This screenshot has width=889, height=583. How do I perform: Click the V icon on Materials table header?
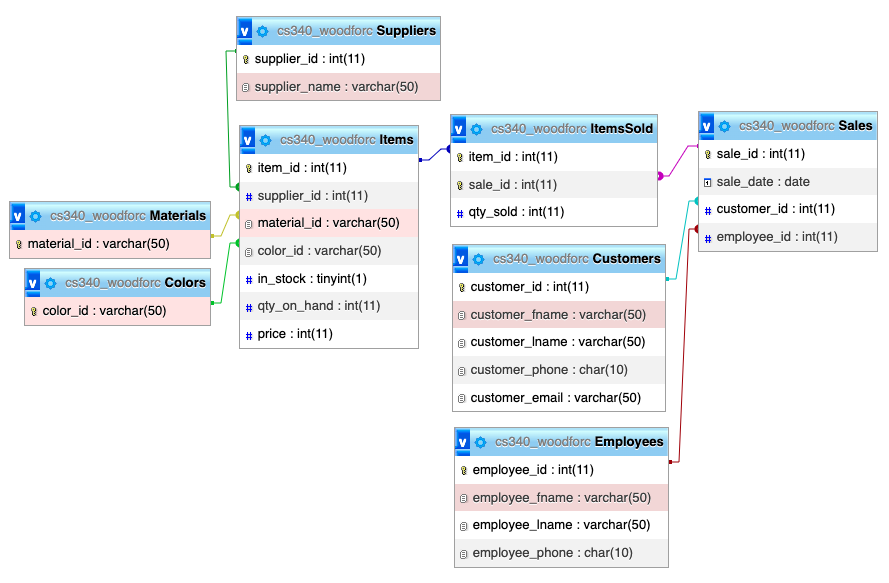click(x=20, y=216)
